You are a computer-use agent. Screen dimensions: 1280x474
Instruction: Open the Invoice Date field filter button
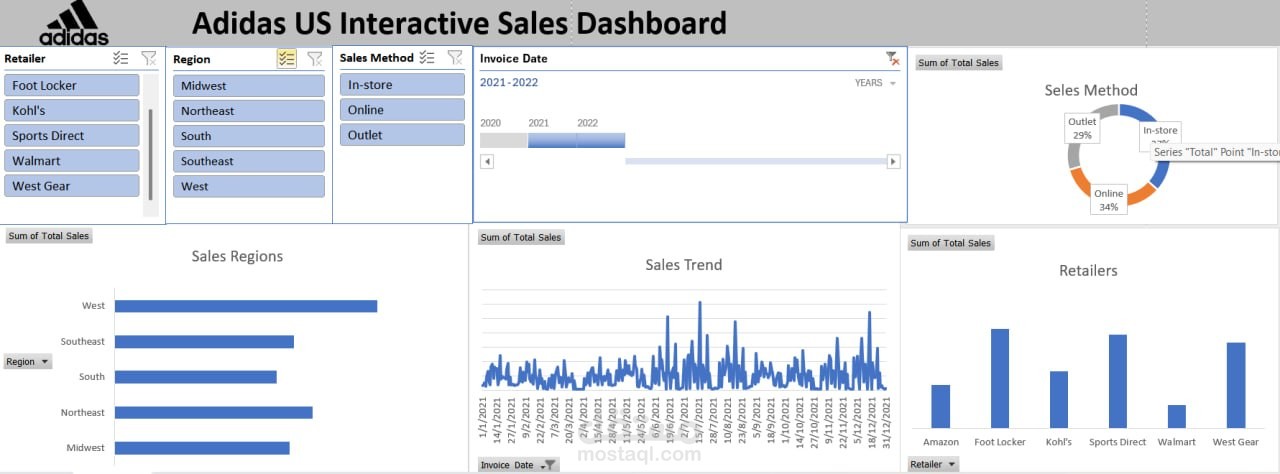click(x=518, y=465)
